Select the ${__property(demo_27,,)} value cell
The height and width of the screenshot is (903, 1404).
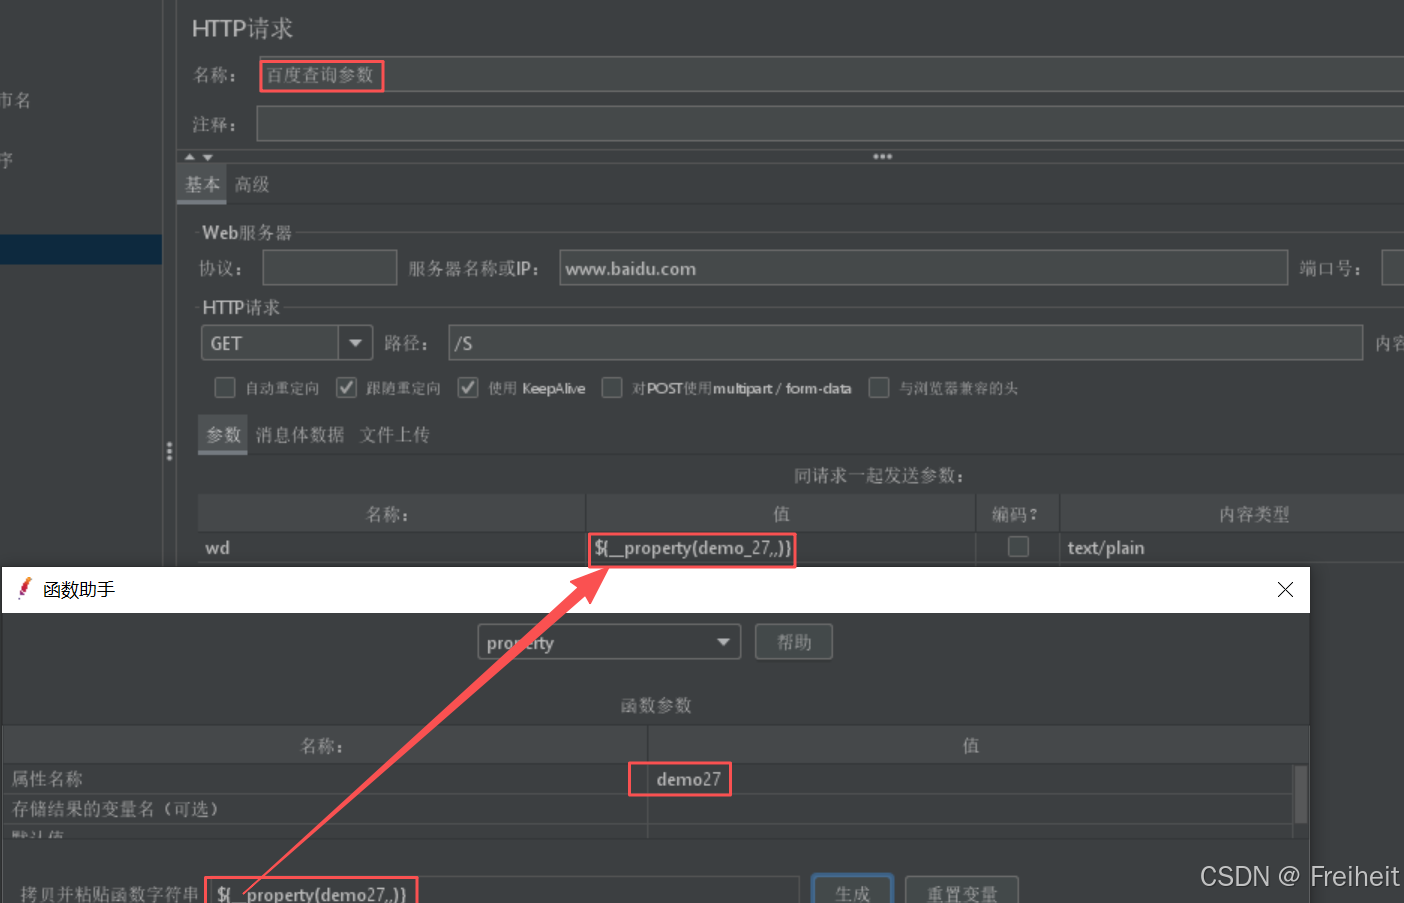point(781,548)
